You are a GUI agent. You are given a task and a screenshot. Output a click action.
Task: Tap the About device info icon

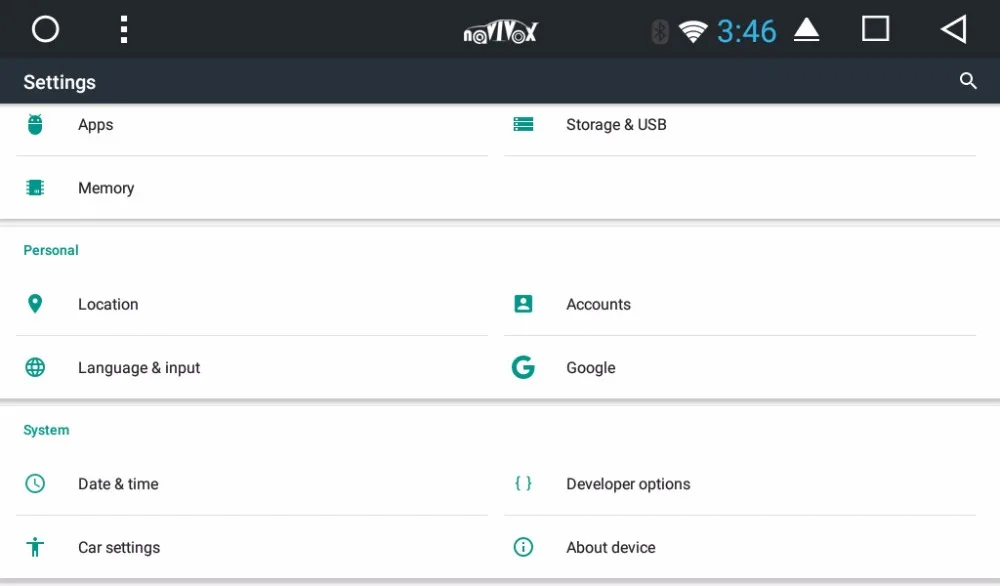pos(523,547)
